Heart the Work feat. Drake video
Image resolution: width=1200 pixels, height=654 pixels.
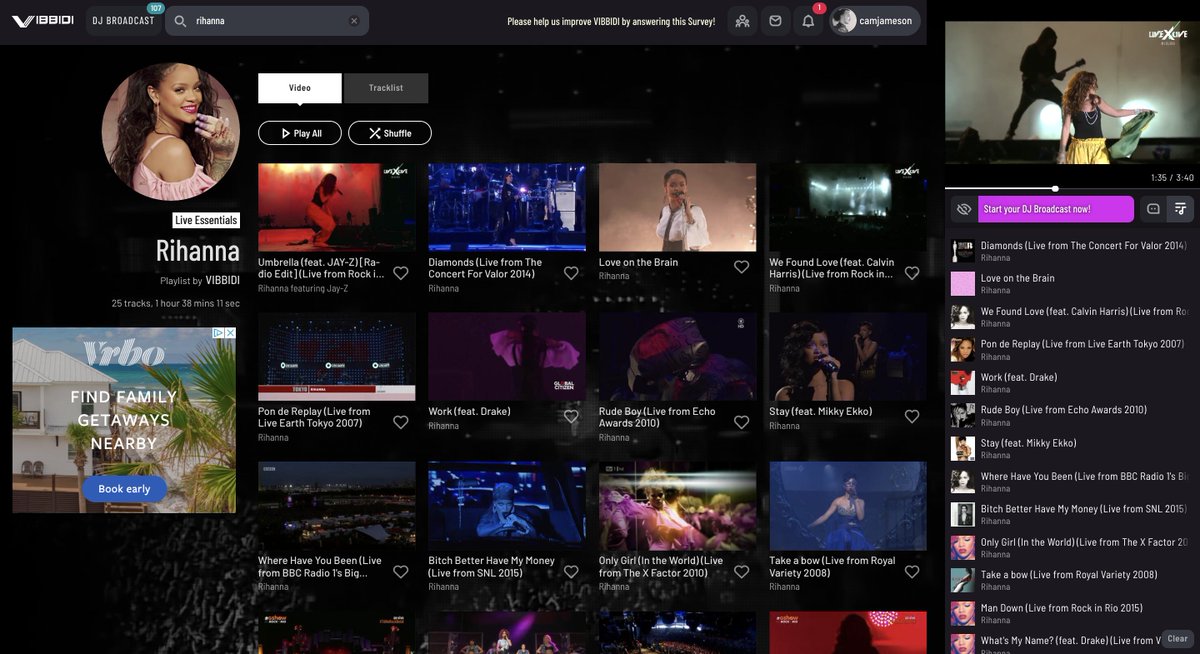click(x=571, y=416)
